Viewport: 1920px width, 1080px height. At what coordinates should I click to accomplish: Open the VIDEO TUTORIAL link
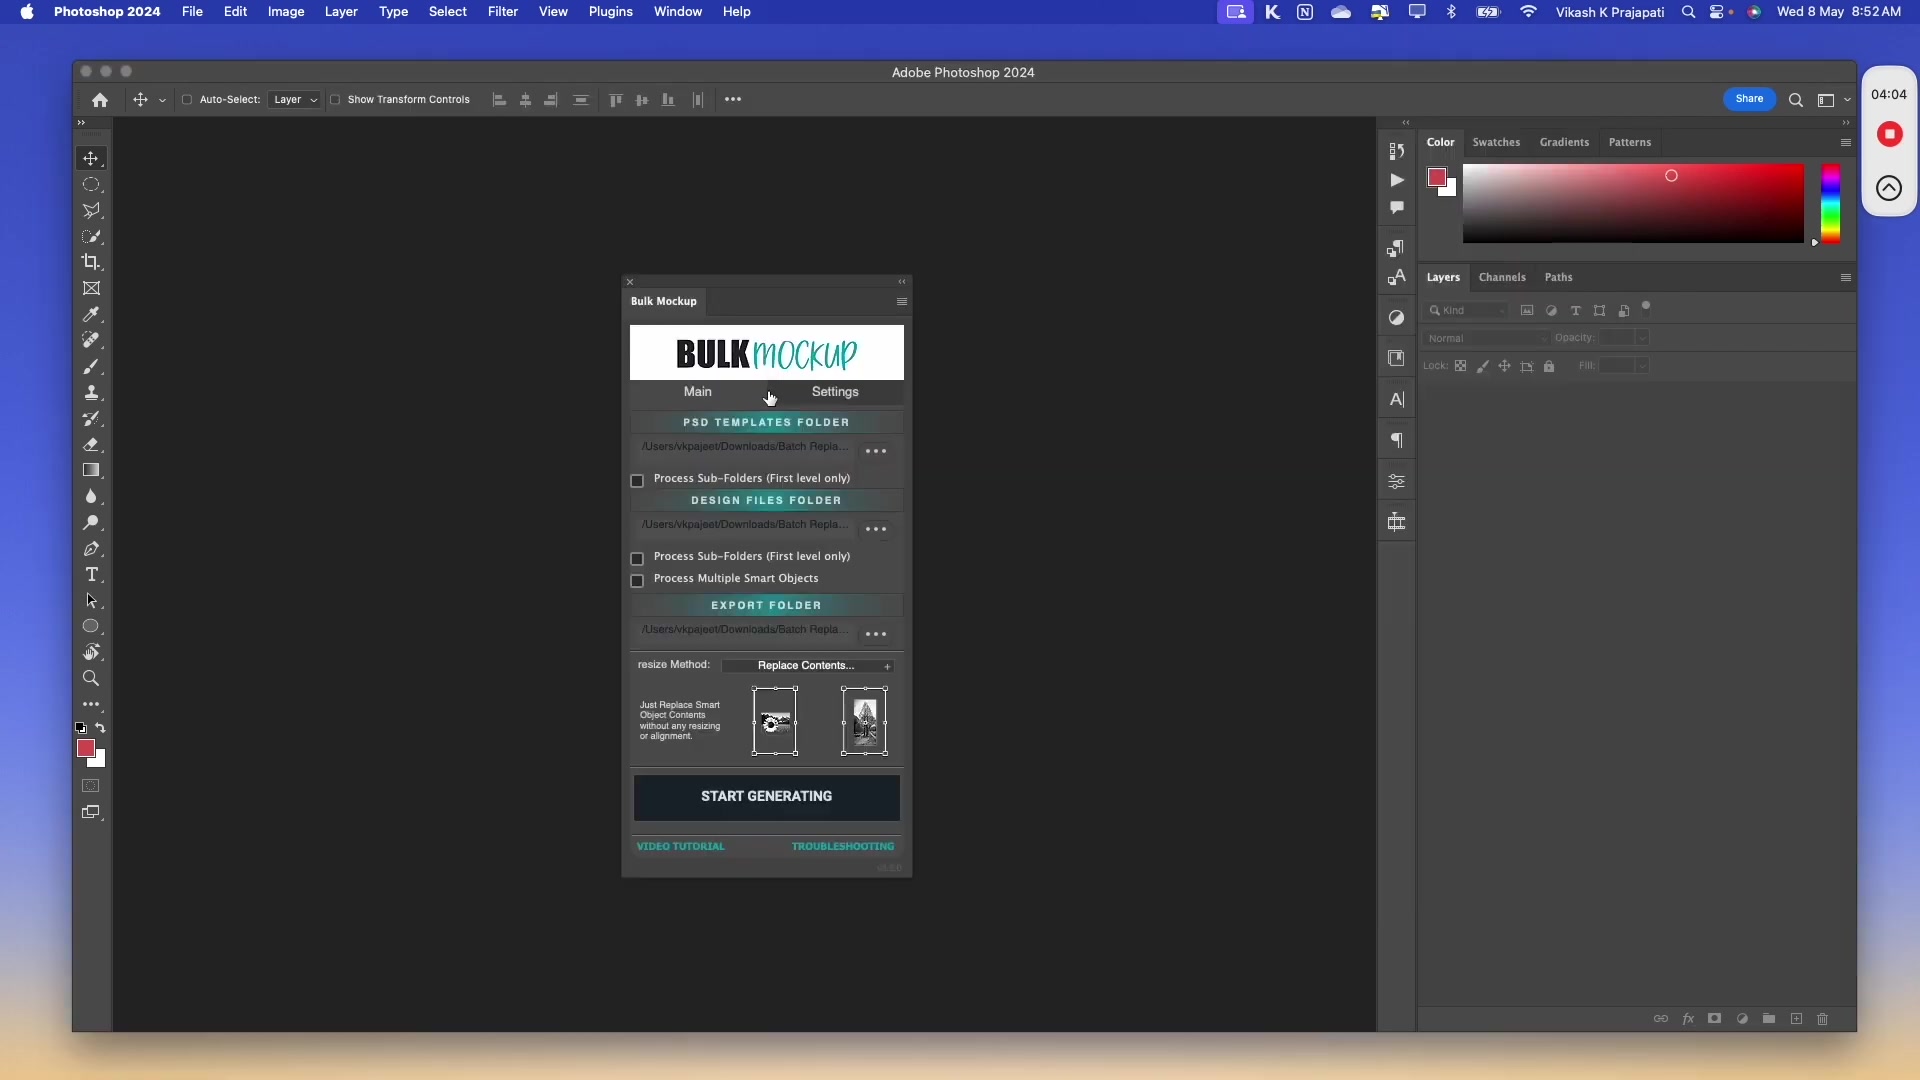681,846
